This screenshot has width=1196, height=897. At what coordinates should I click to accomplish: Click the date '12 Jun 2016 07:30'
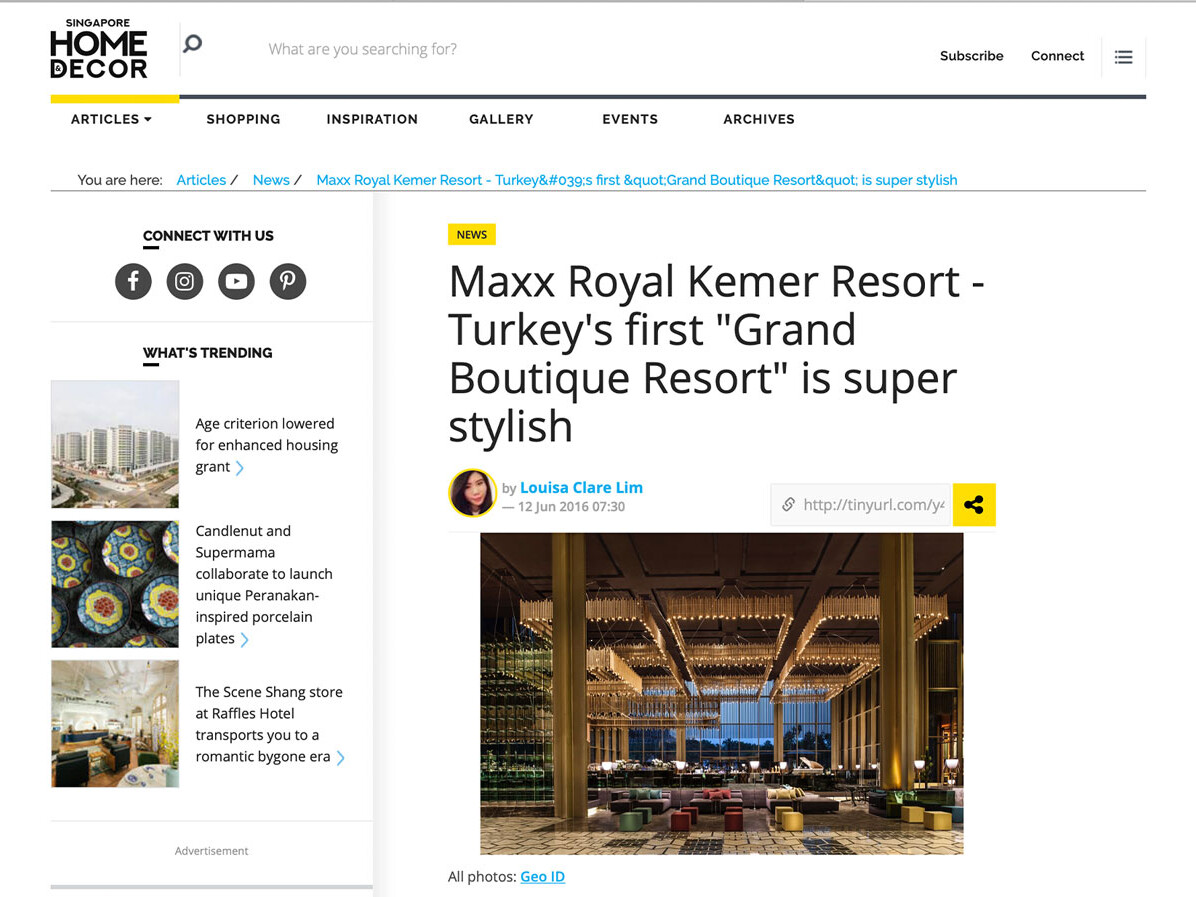[x=571, y=506]
